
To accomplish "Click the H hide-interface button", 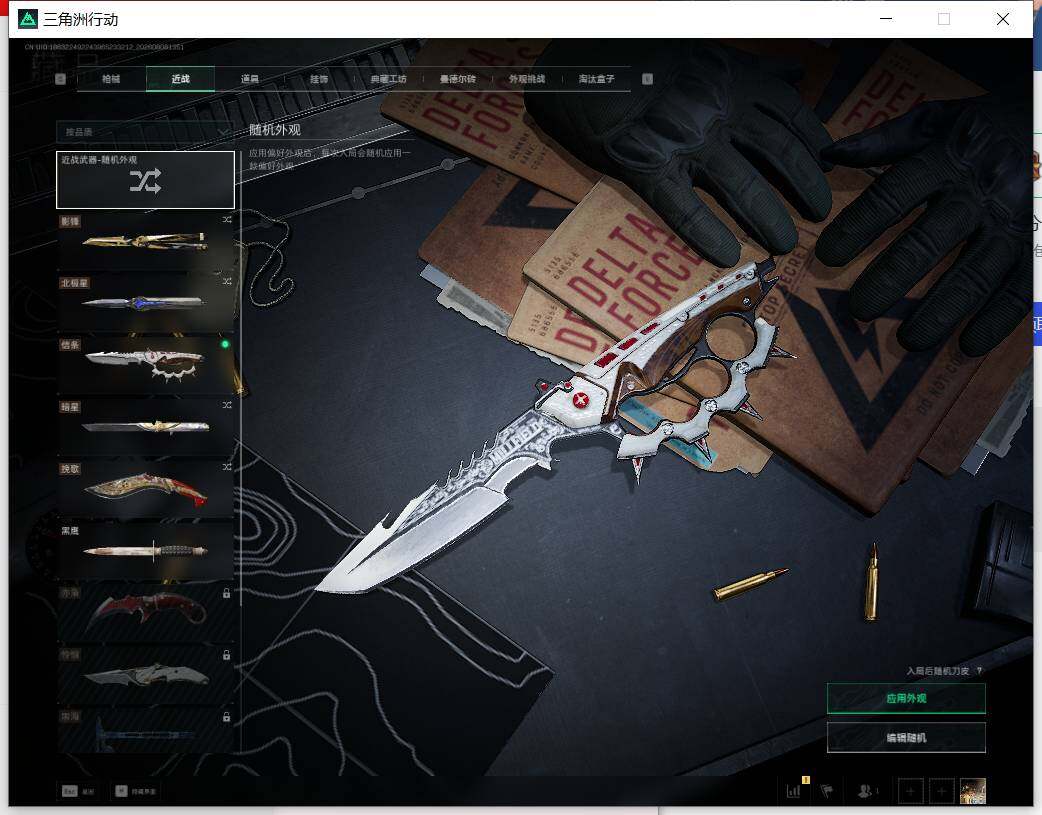I will pos(136,791).
